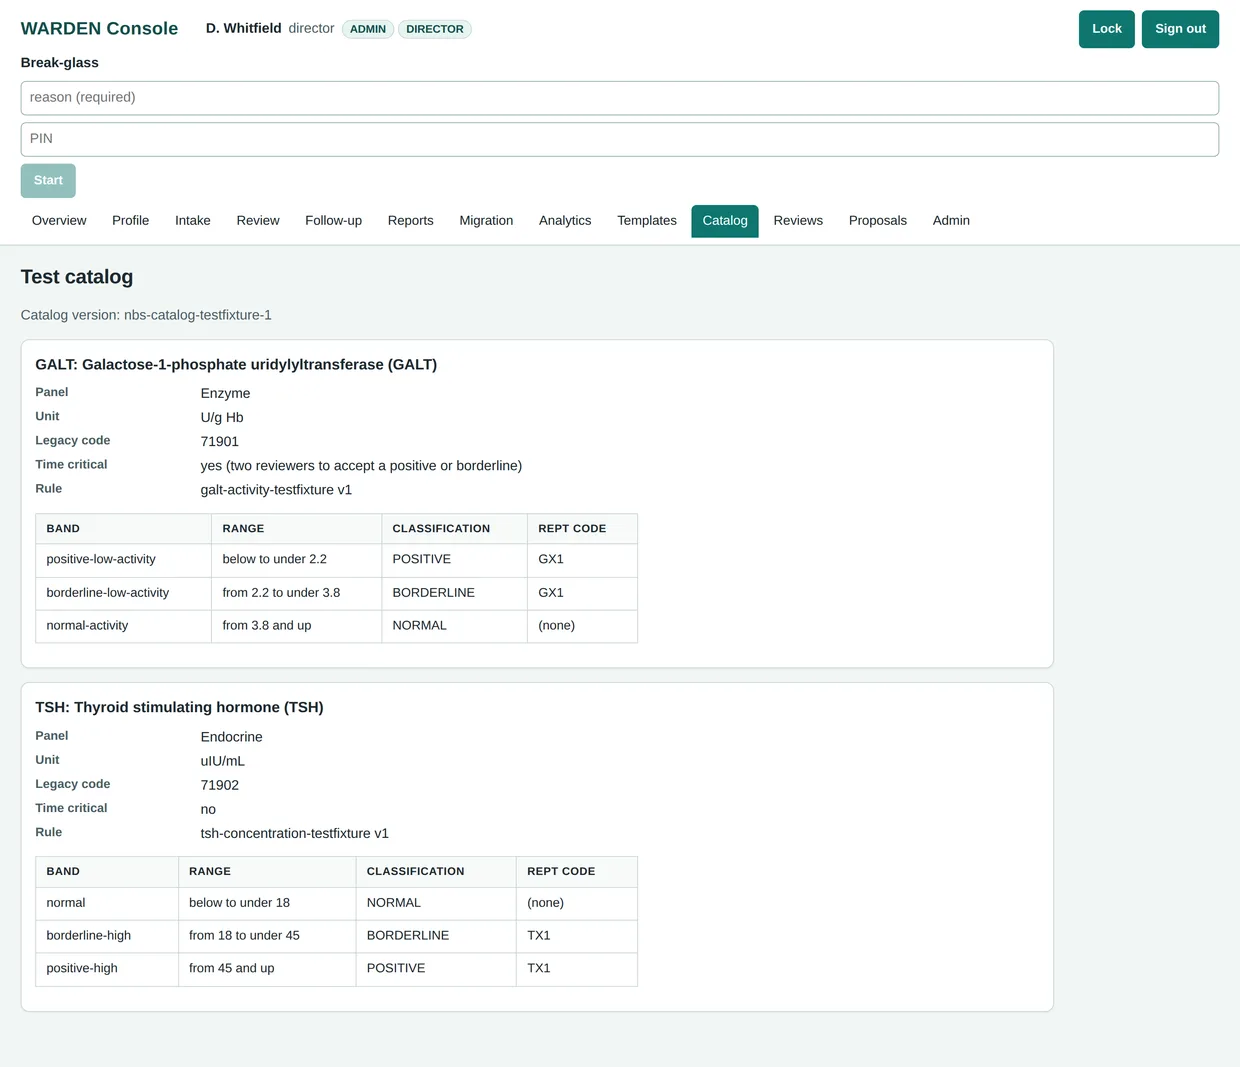Image resolution: width=1240 pixels, height=1067 pixels.
Task: Click the unit value uIU/mL
Action: (x=223, y=761)
